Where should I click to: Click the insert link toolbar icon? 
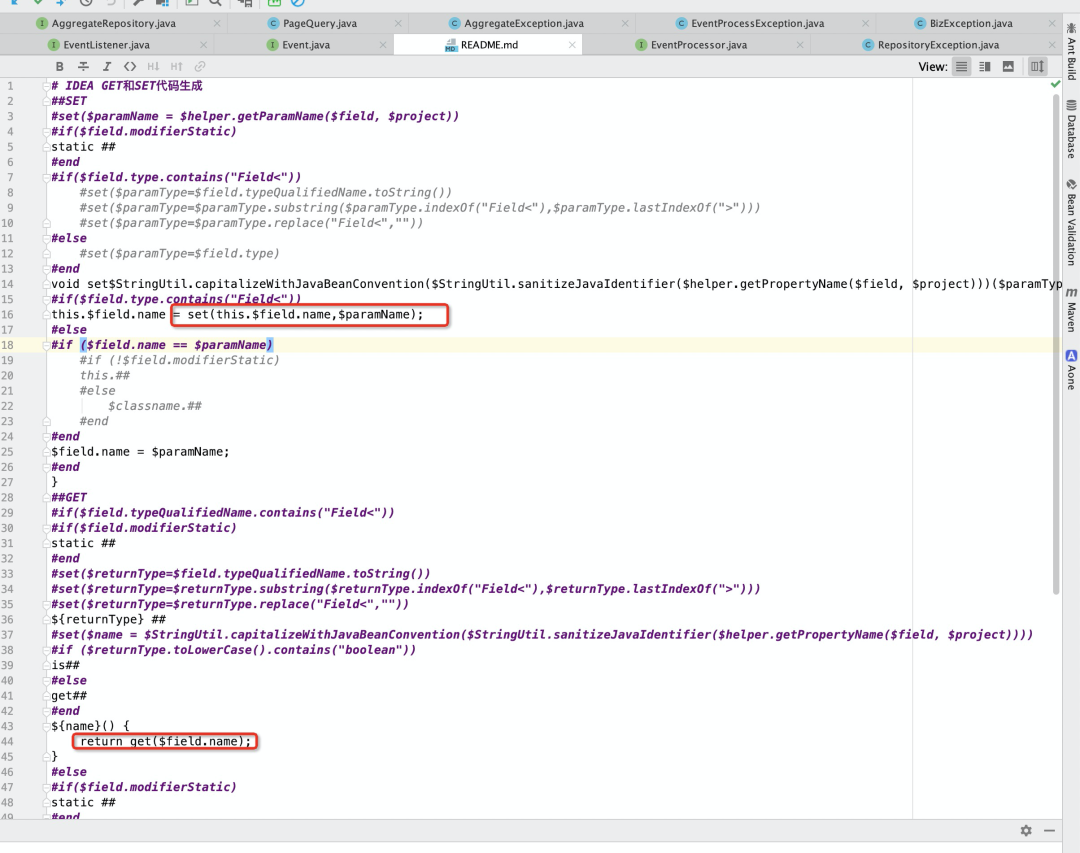200,66
